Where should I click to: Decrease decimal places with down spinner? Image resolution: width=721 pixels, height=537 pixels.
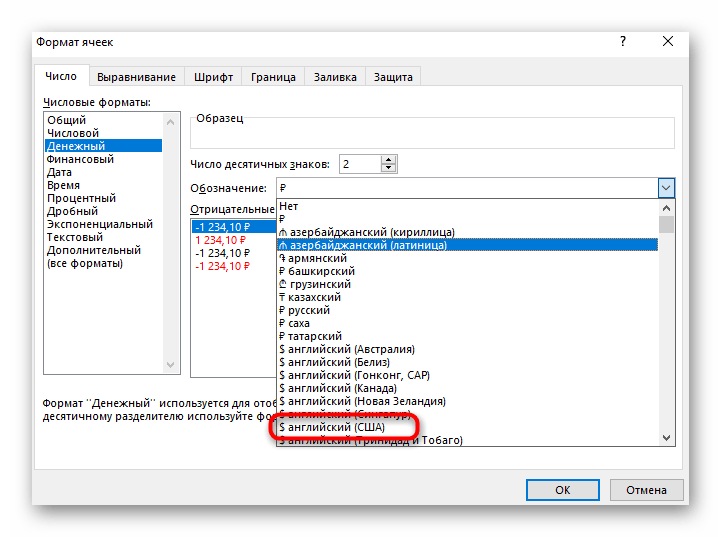click(389, 168)
